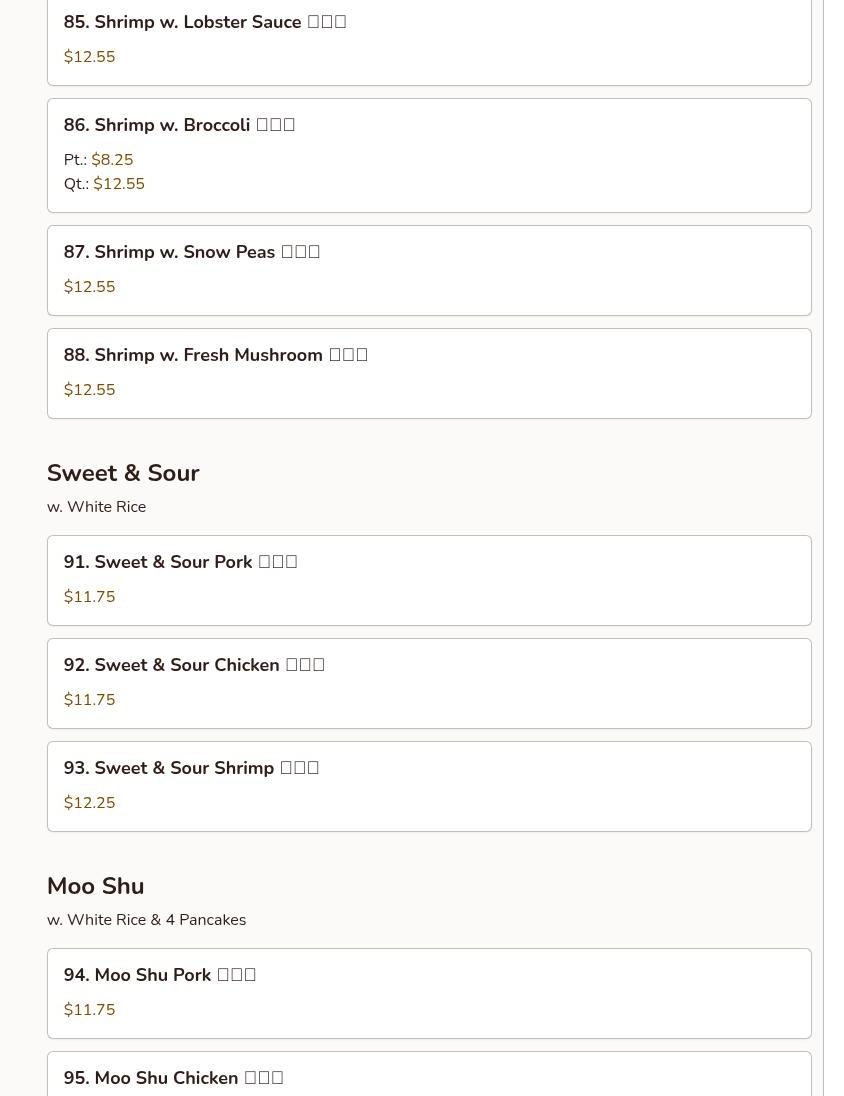Click the price under Shrimp w. Fresh Mushroom
Screen dimensions: 844x1096
coord(90,390)
